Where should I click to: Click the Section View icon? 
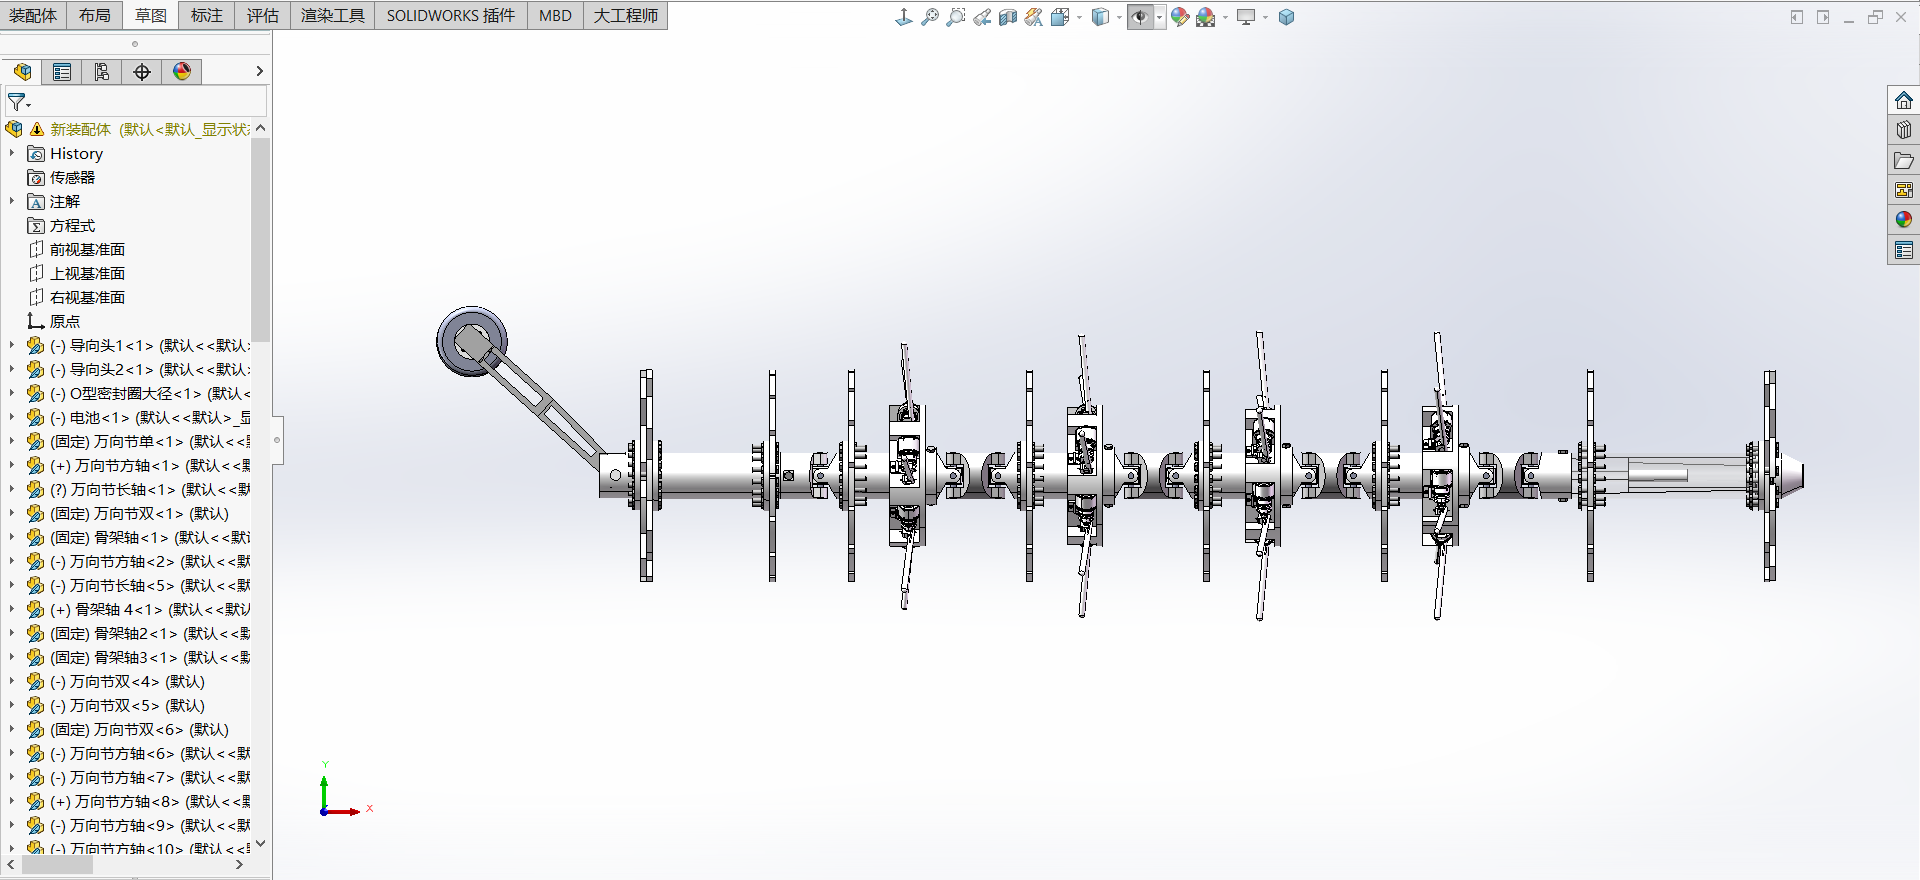tap(1008, 17)
